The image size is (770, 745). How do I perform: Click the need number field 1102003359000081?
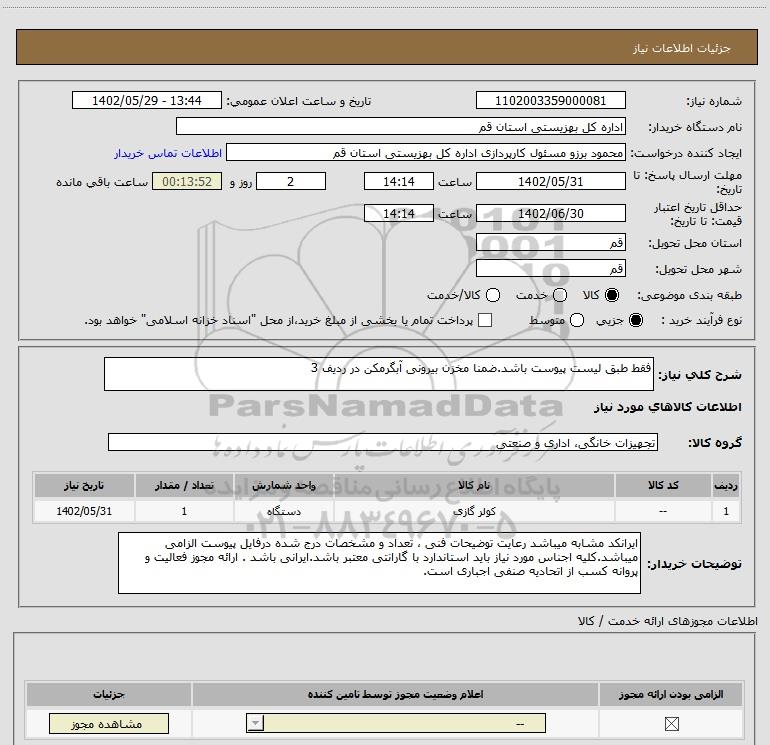click(550, 100)
